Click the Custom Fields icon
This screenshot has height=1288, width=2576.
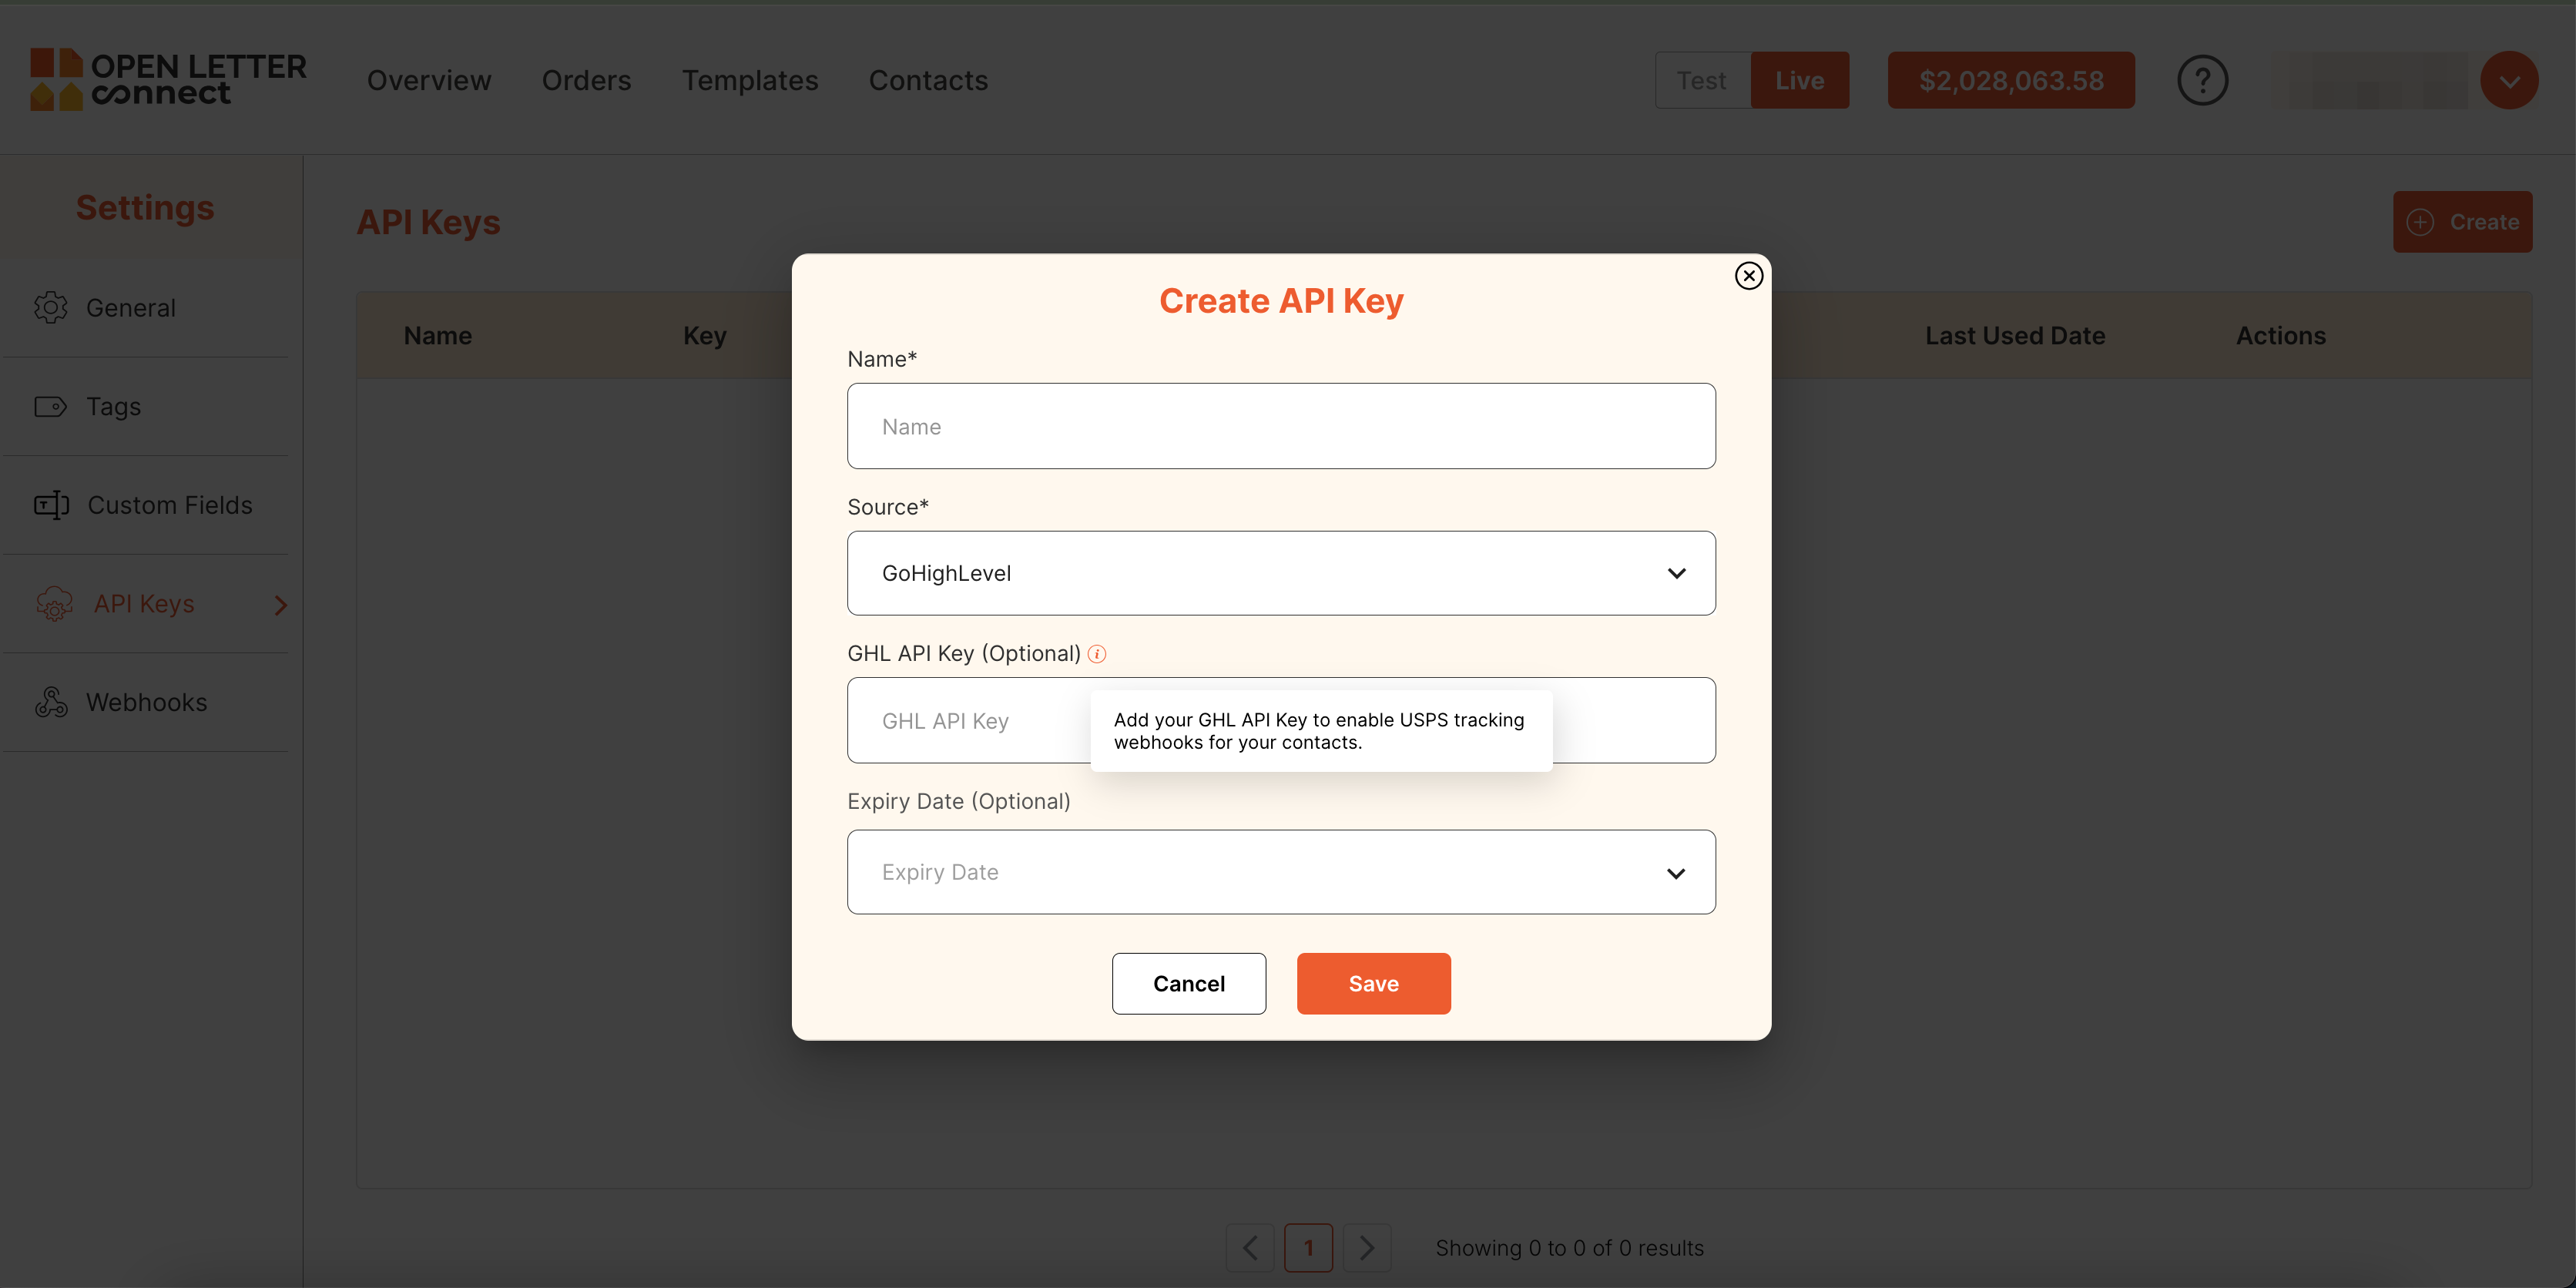[51, 505]
